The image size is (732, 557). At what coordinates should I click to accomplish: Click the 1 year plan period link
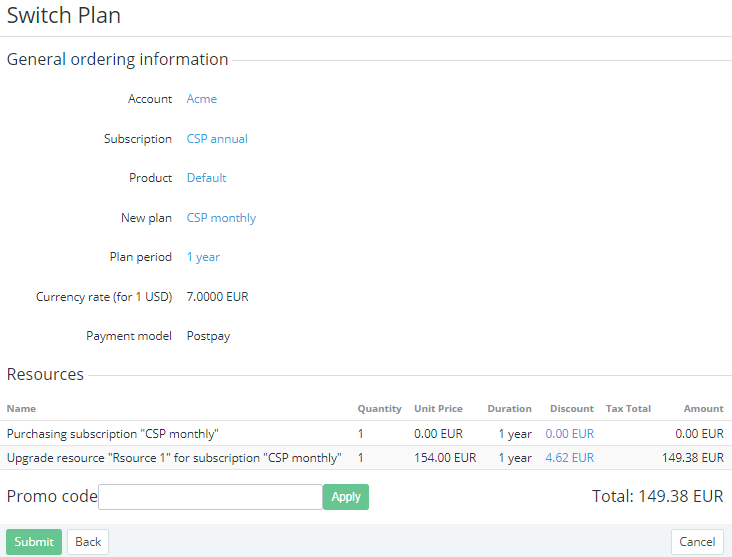pyautogui.click(x=203, y=257)
